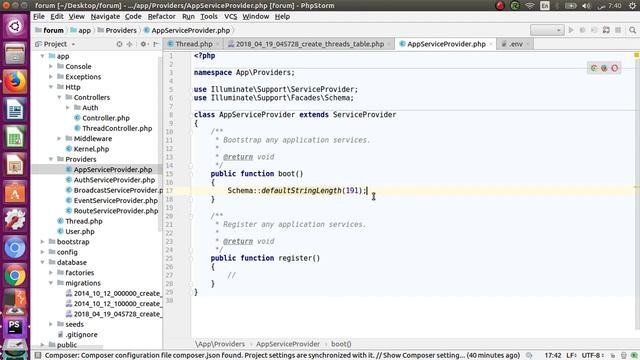Launch Firefox from the Ubuntu dock
Screen dimensions: 640x360
point(15,82)
